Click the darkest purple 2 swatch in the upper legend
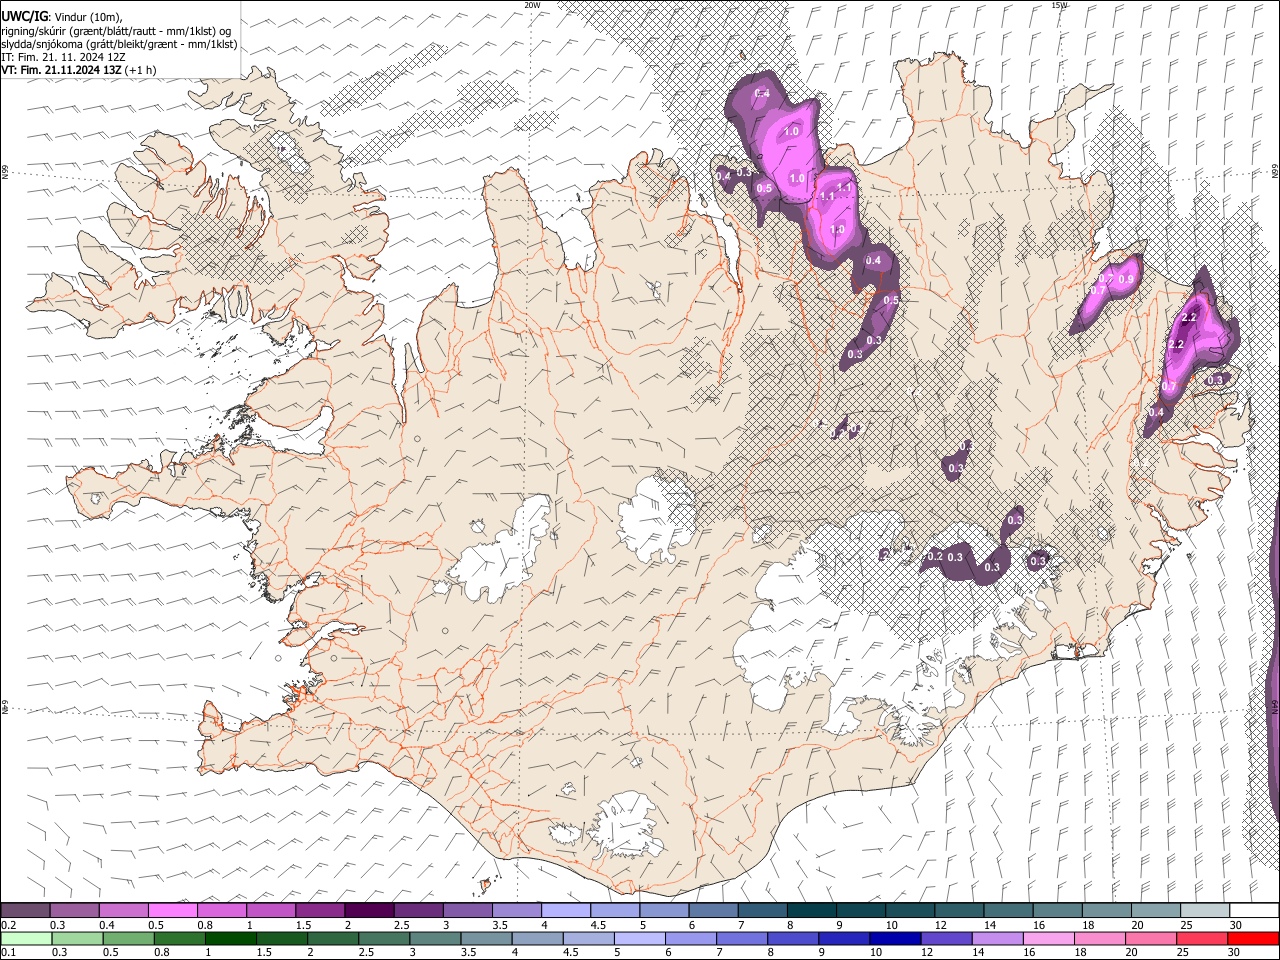Image resolution: width=1280 pixels, height=960 pixels. pos(369,911)
